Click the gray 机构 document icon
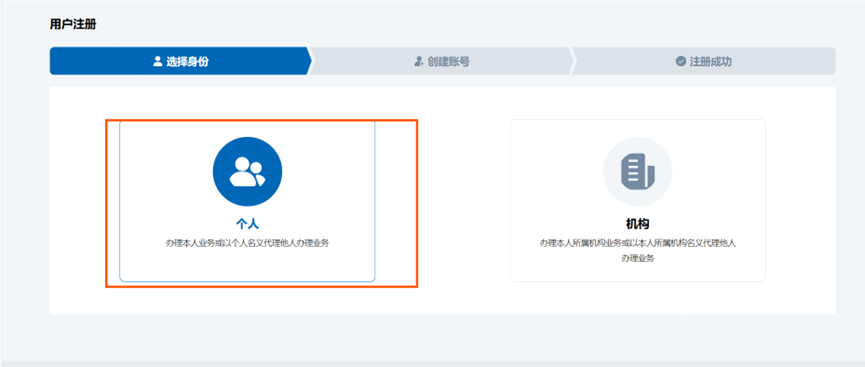 click(637, 171)
